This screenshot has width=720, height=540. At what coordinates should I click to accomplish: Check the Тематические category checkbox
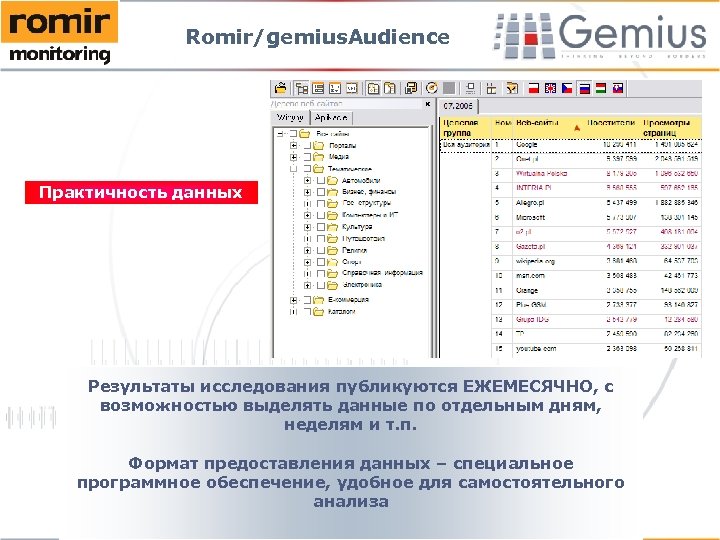click(x=307, y=169)
